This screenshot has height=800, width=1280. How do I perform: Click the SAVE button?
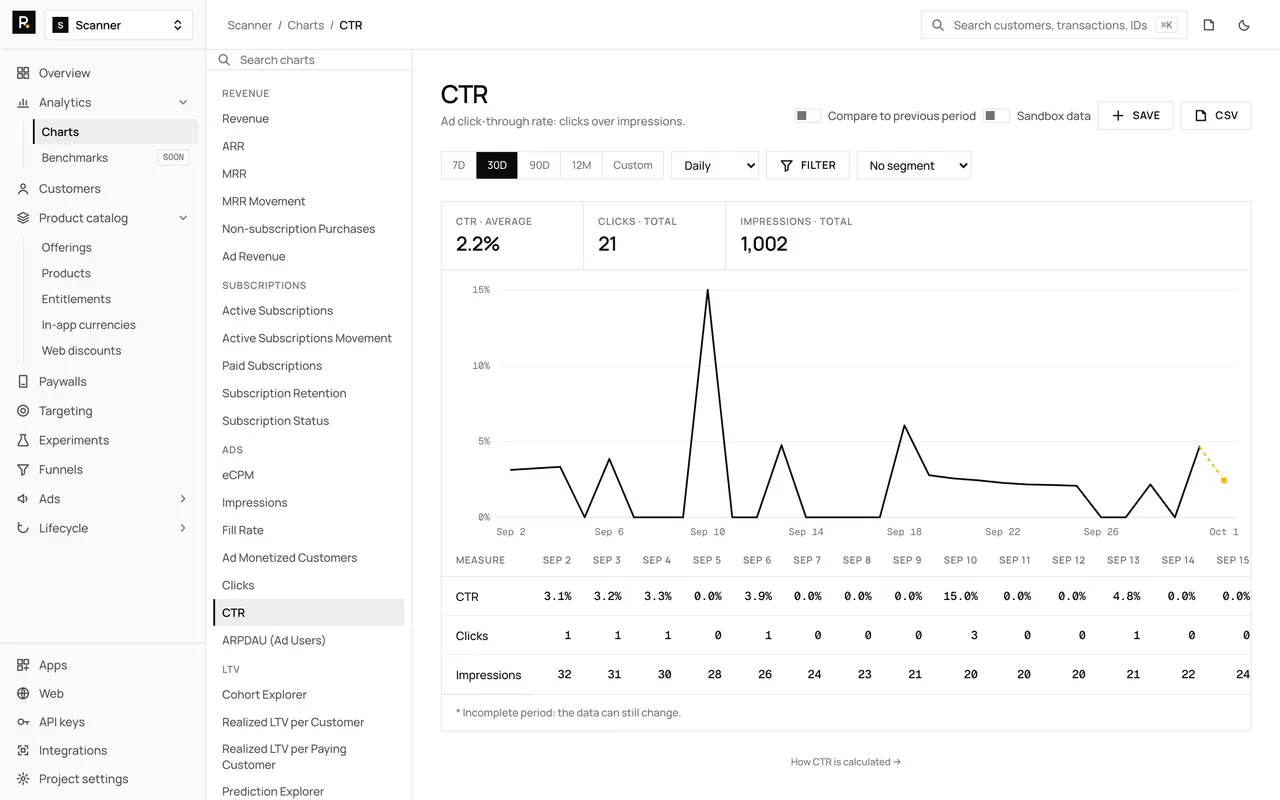[x=1135, y=115]
